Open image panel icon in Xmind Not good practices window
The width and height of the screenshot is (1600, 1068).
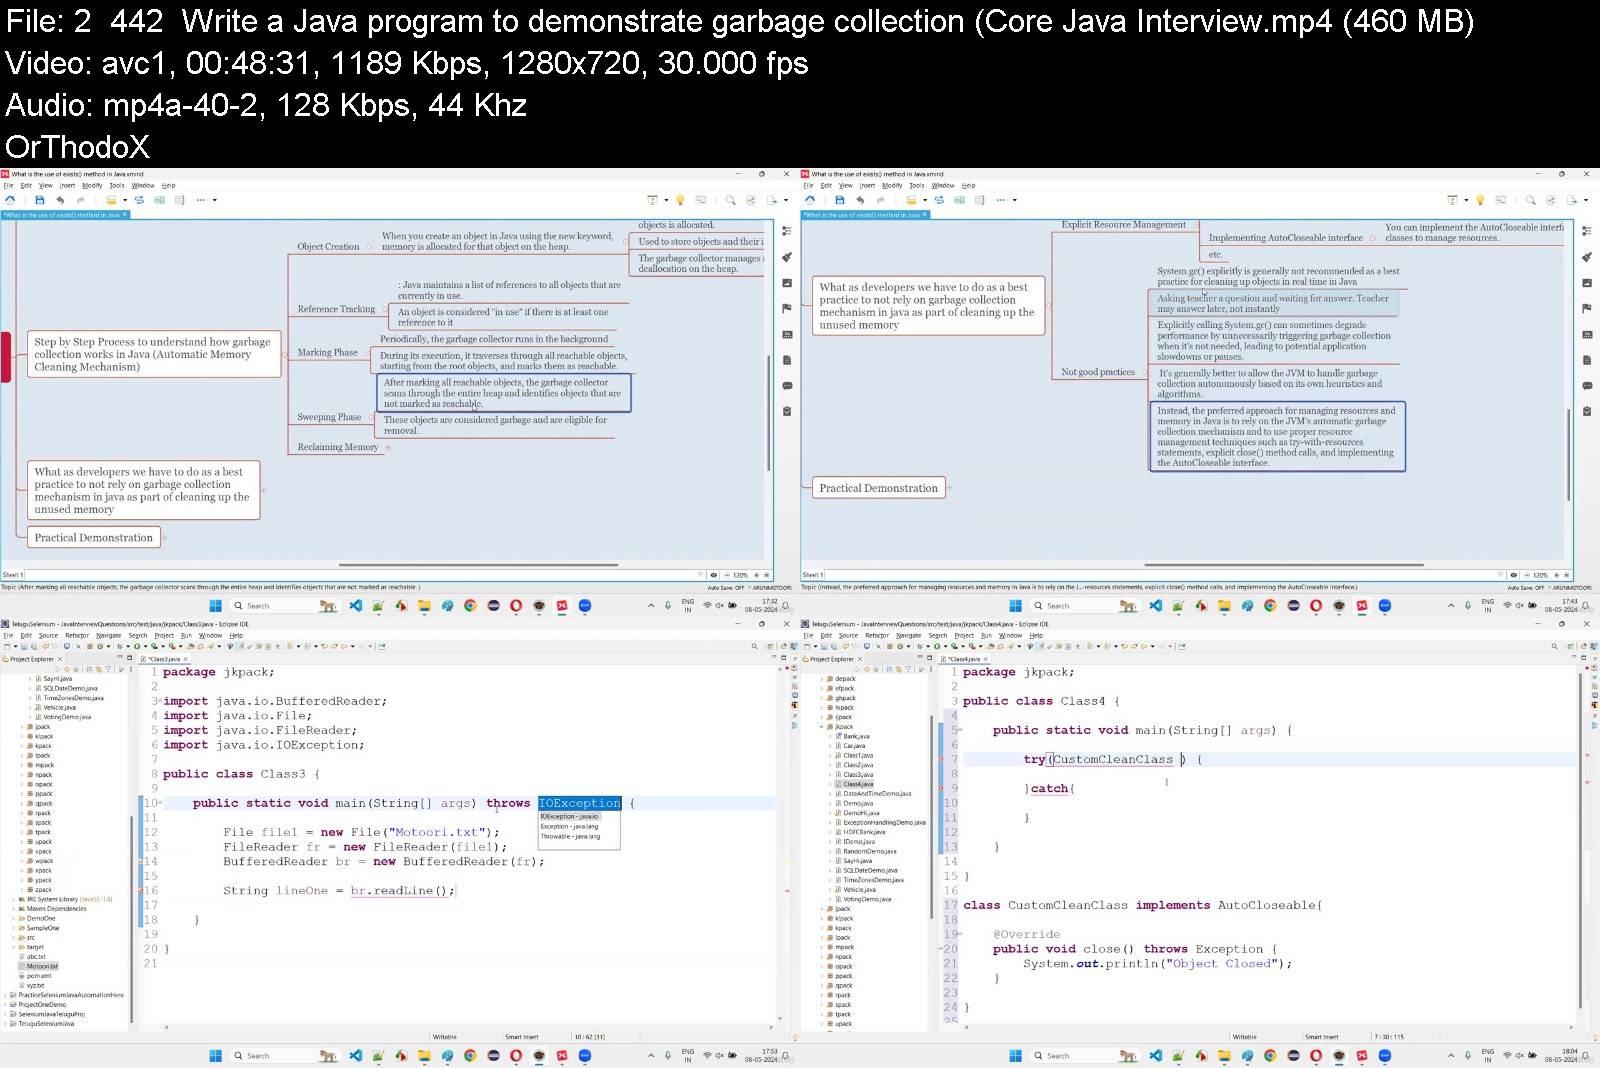[x=1587, y=283]
